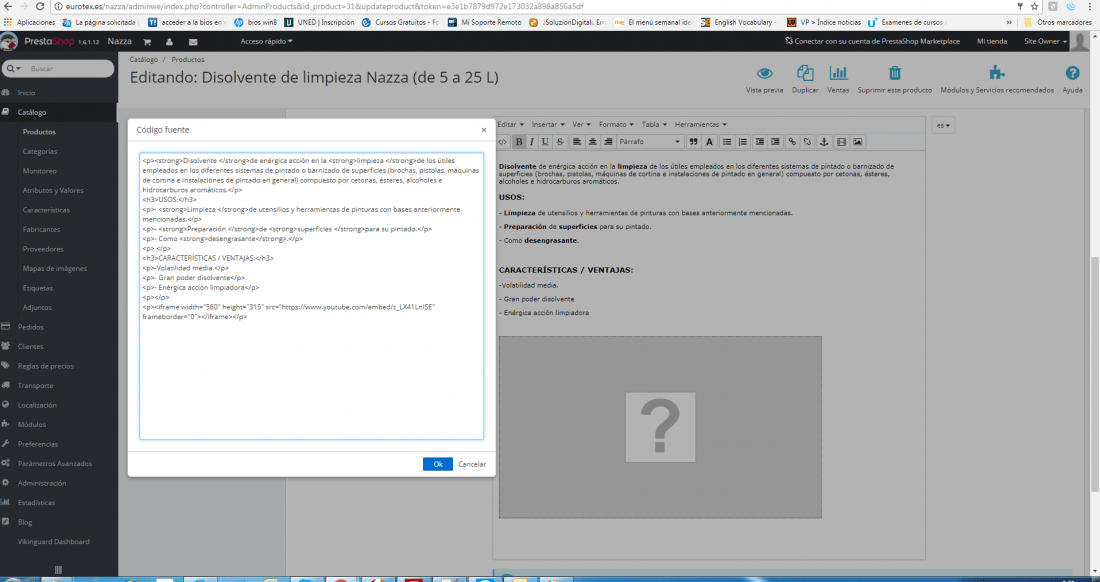Open the Ventas statistics icon
Screen dimensions: 1100x582
(x=838, y=81)
